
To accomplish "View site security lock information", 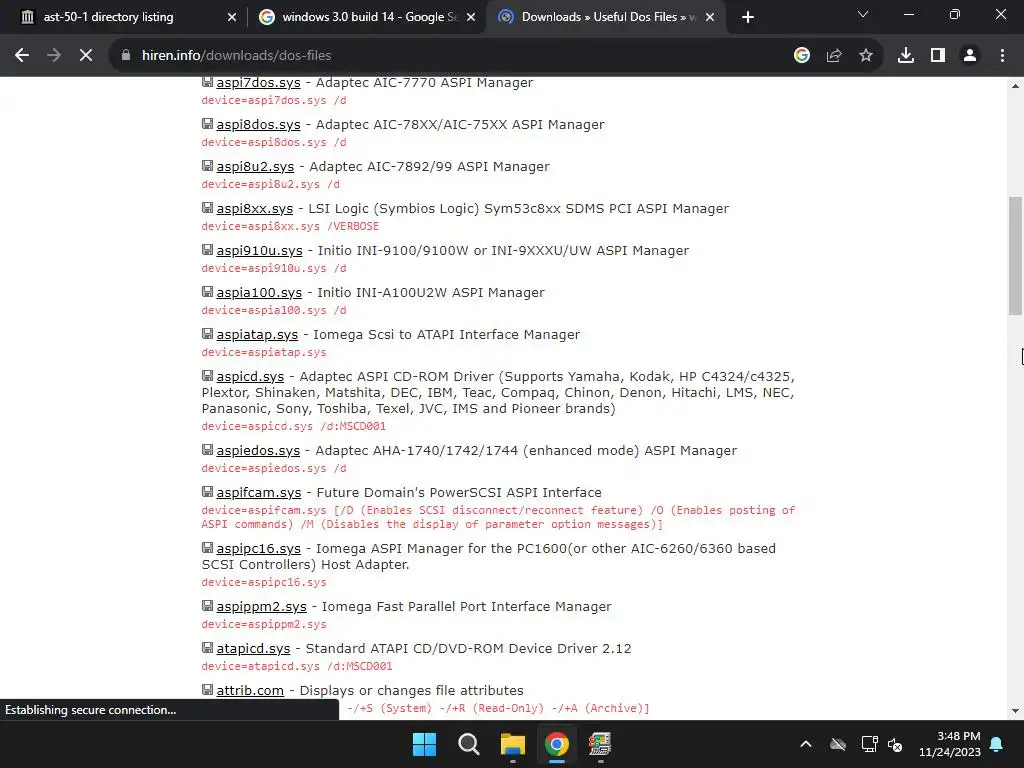I will [126, 56].
